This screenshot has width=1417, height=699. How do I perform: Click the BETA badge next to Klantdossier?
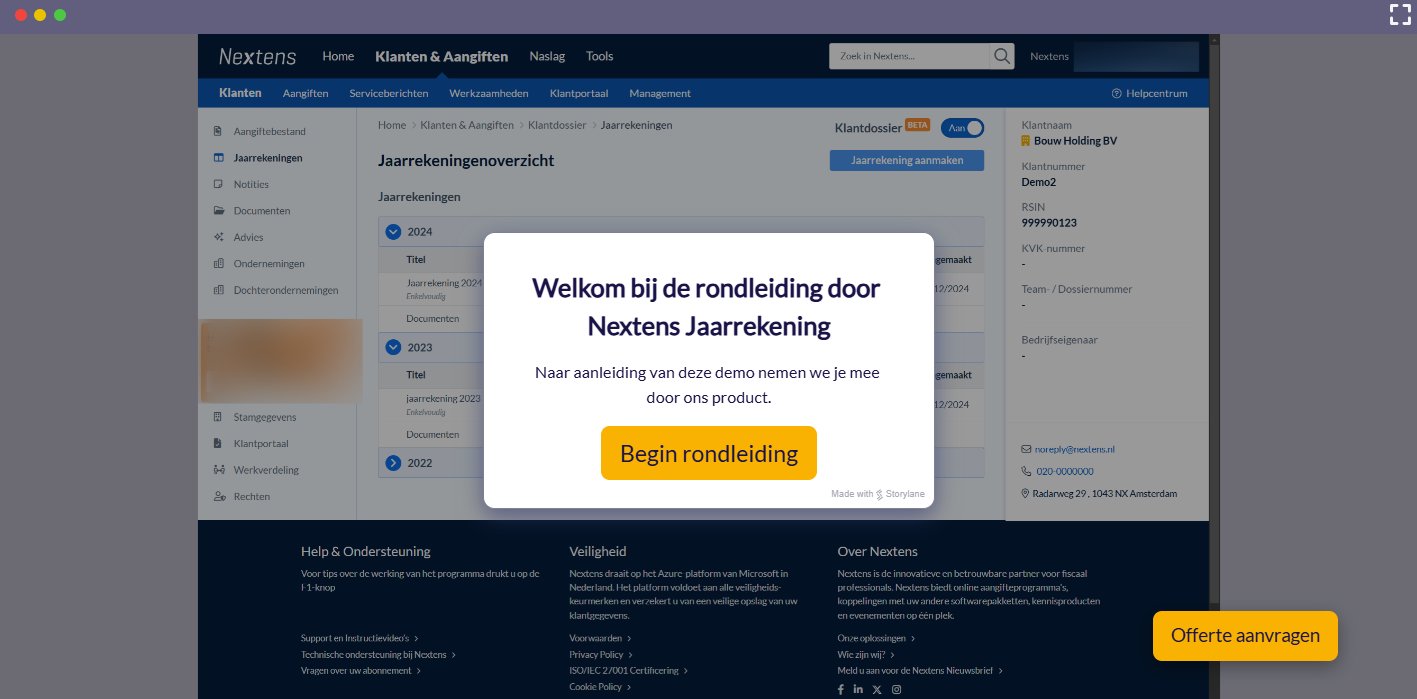coord(918,125)
